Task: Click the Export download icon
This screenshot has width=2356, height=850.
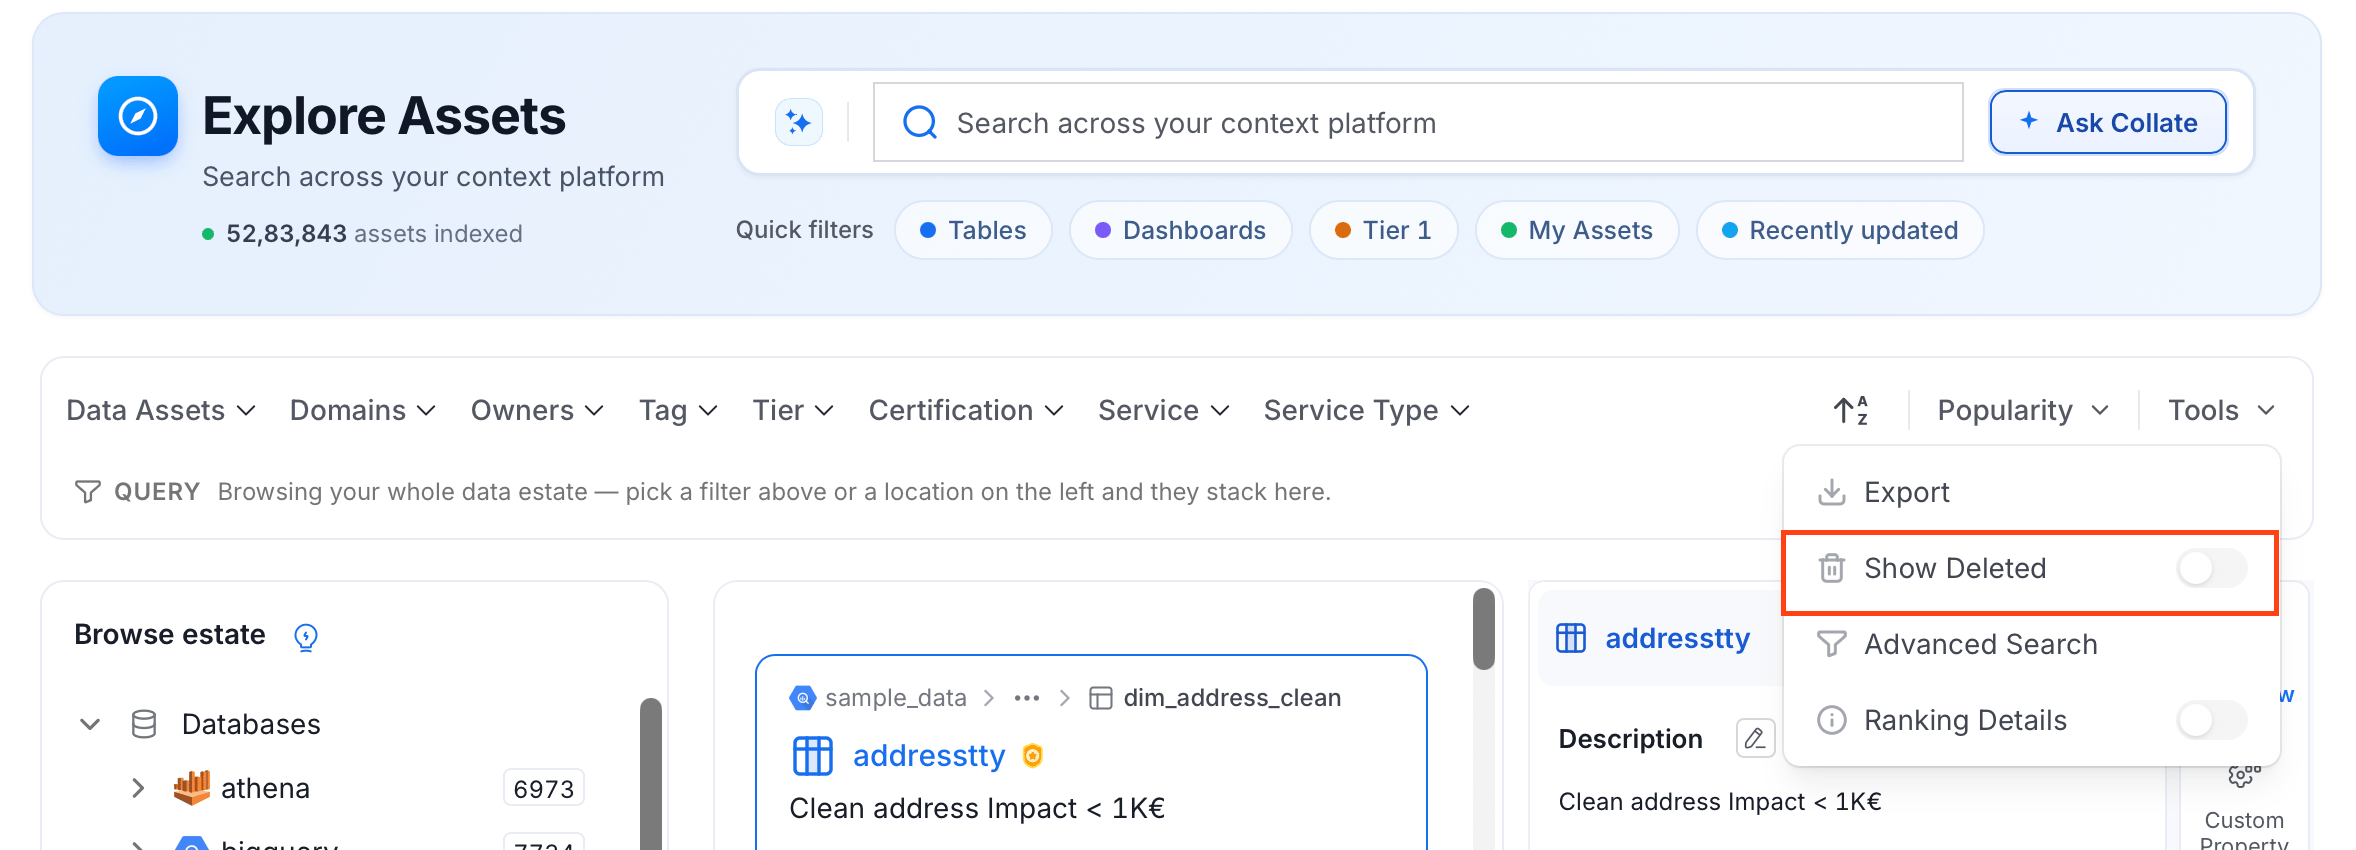Action: pos(1832,492)
